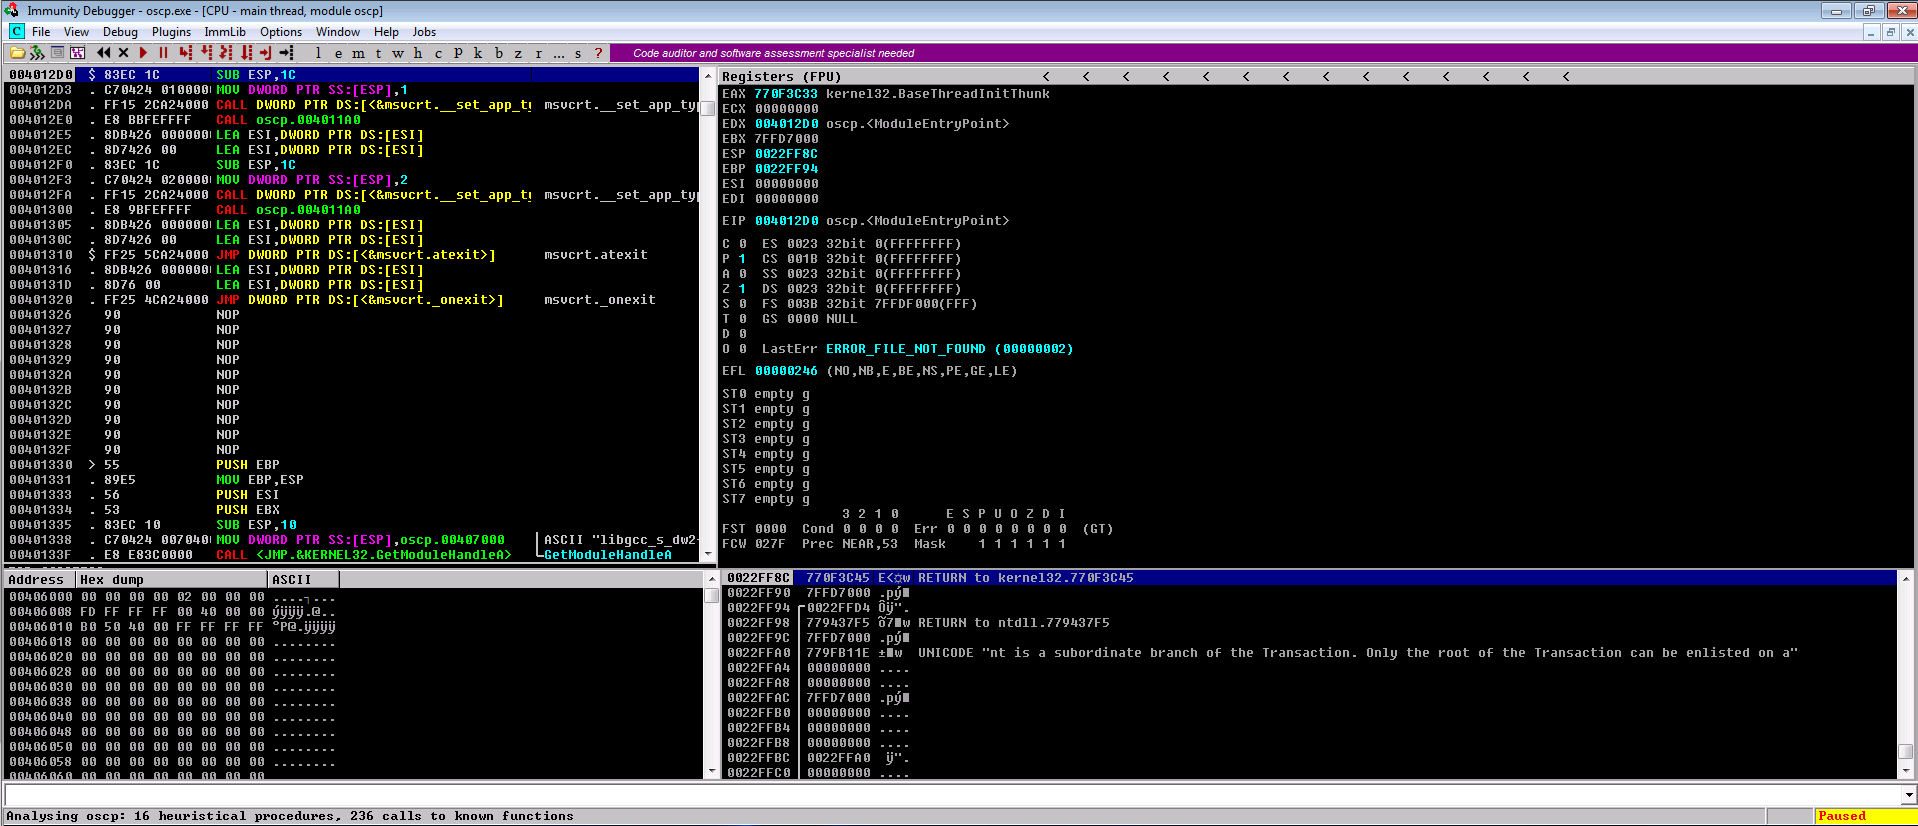
Task: Click the command input field at bottom
Action: click(952, 794)
